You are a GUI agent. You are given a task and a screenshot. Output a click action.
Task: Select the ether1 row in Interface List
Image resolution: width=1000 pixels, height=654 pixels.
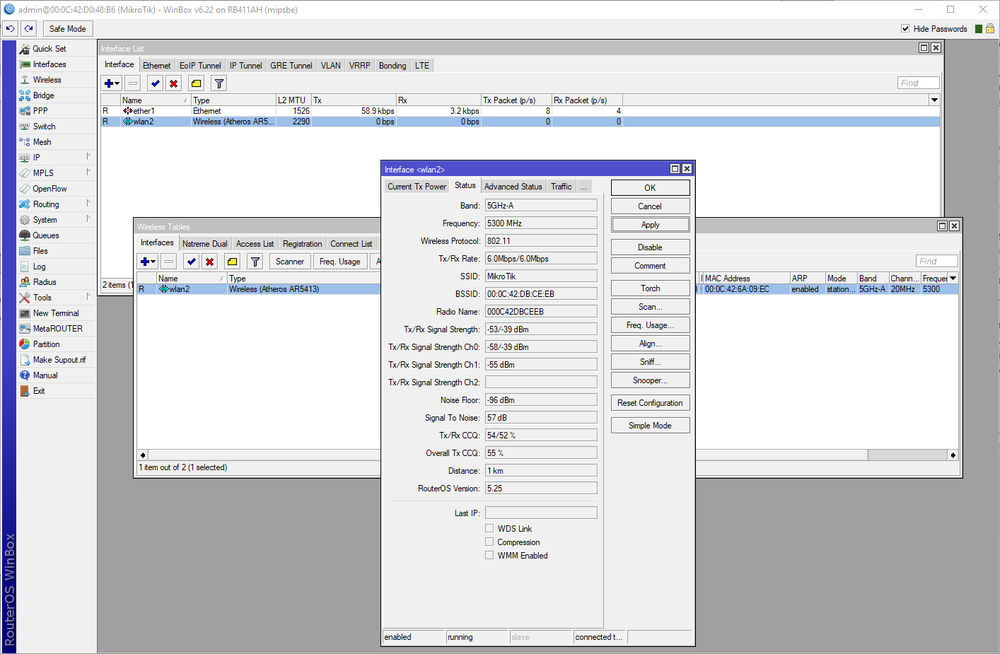[x=520, y=111]
